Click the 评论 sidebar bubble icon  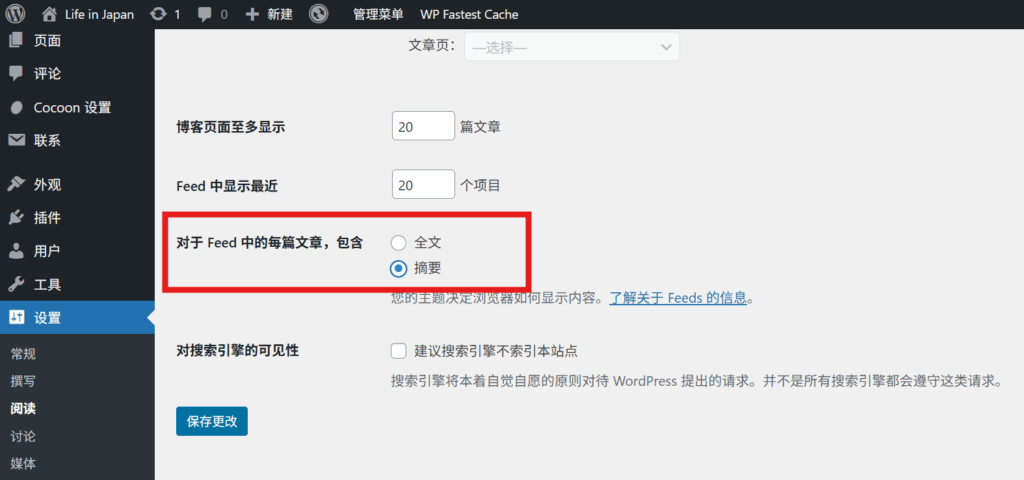tap(16, 74)
